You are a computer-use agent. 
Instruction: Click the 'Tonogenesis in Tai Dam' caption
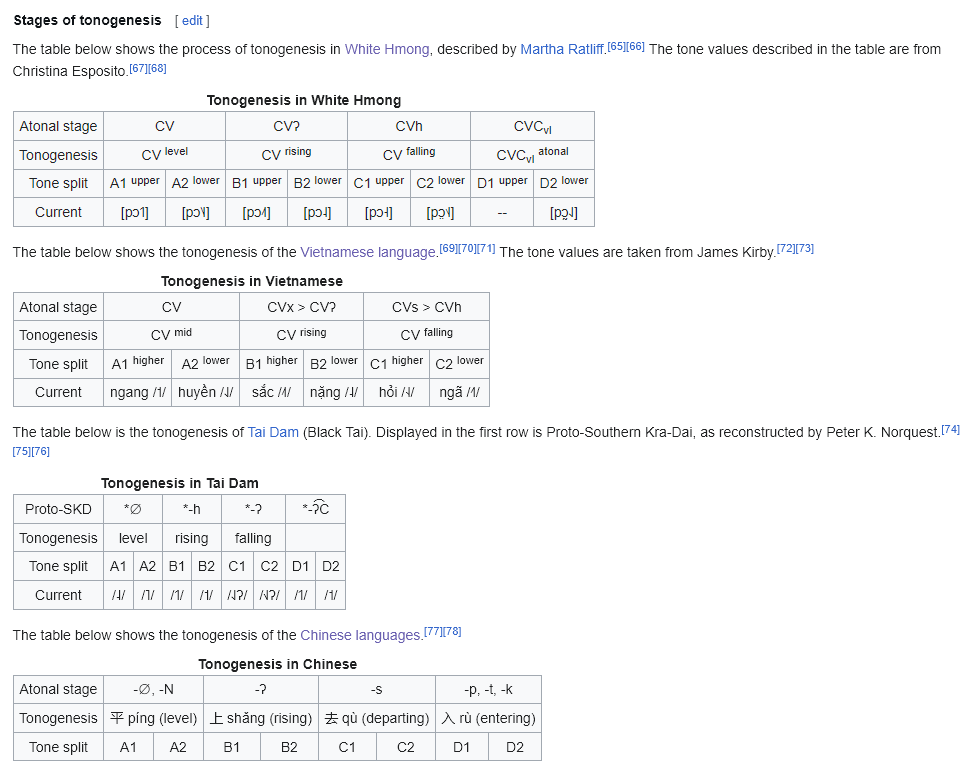(x=180, y=483)
